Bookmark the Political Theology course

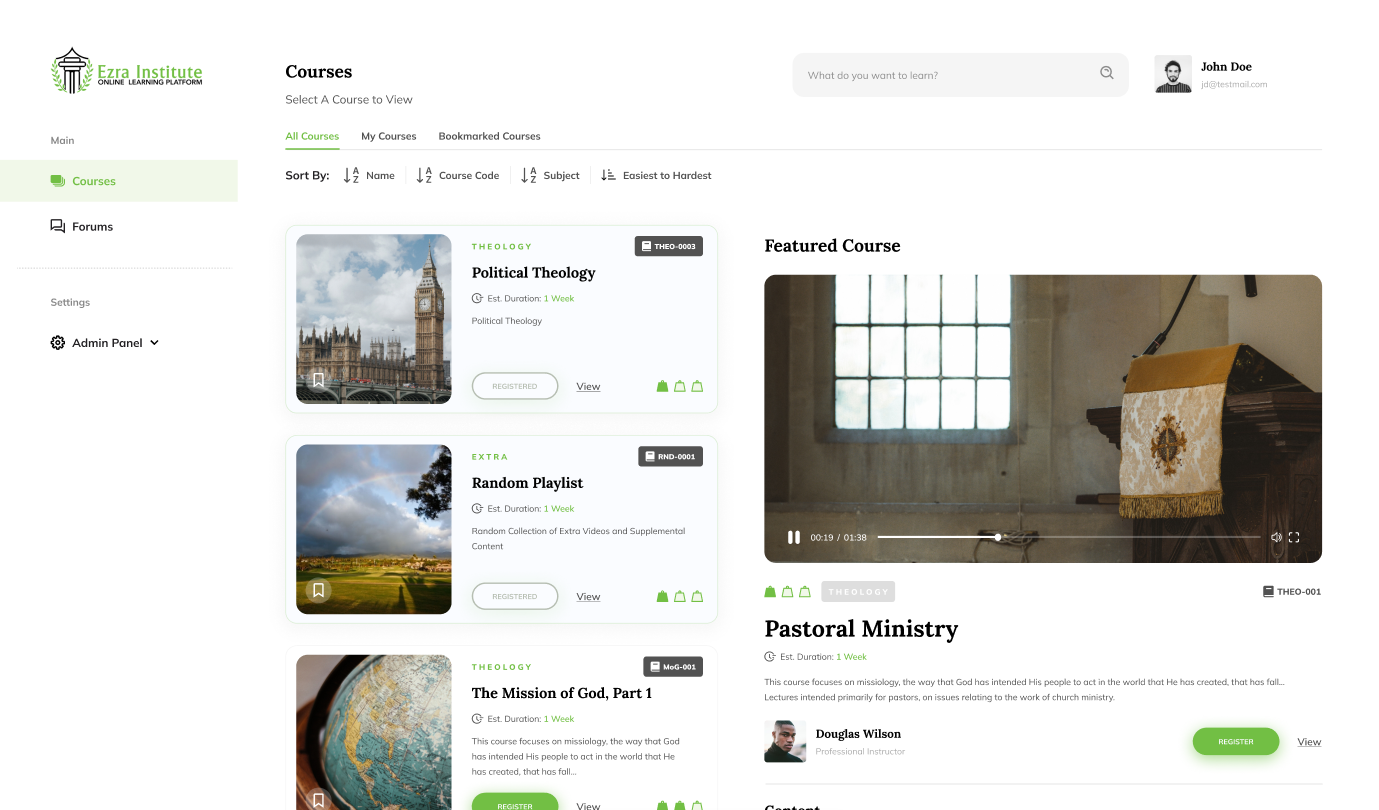[318, 380]
